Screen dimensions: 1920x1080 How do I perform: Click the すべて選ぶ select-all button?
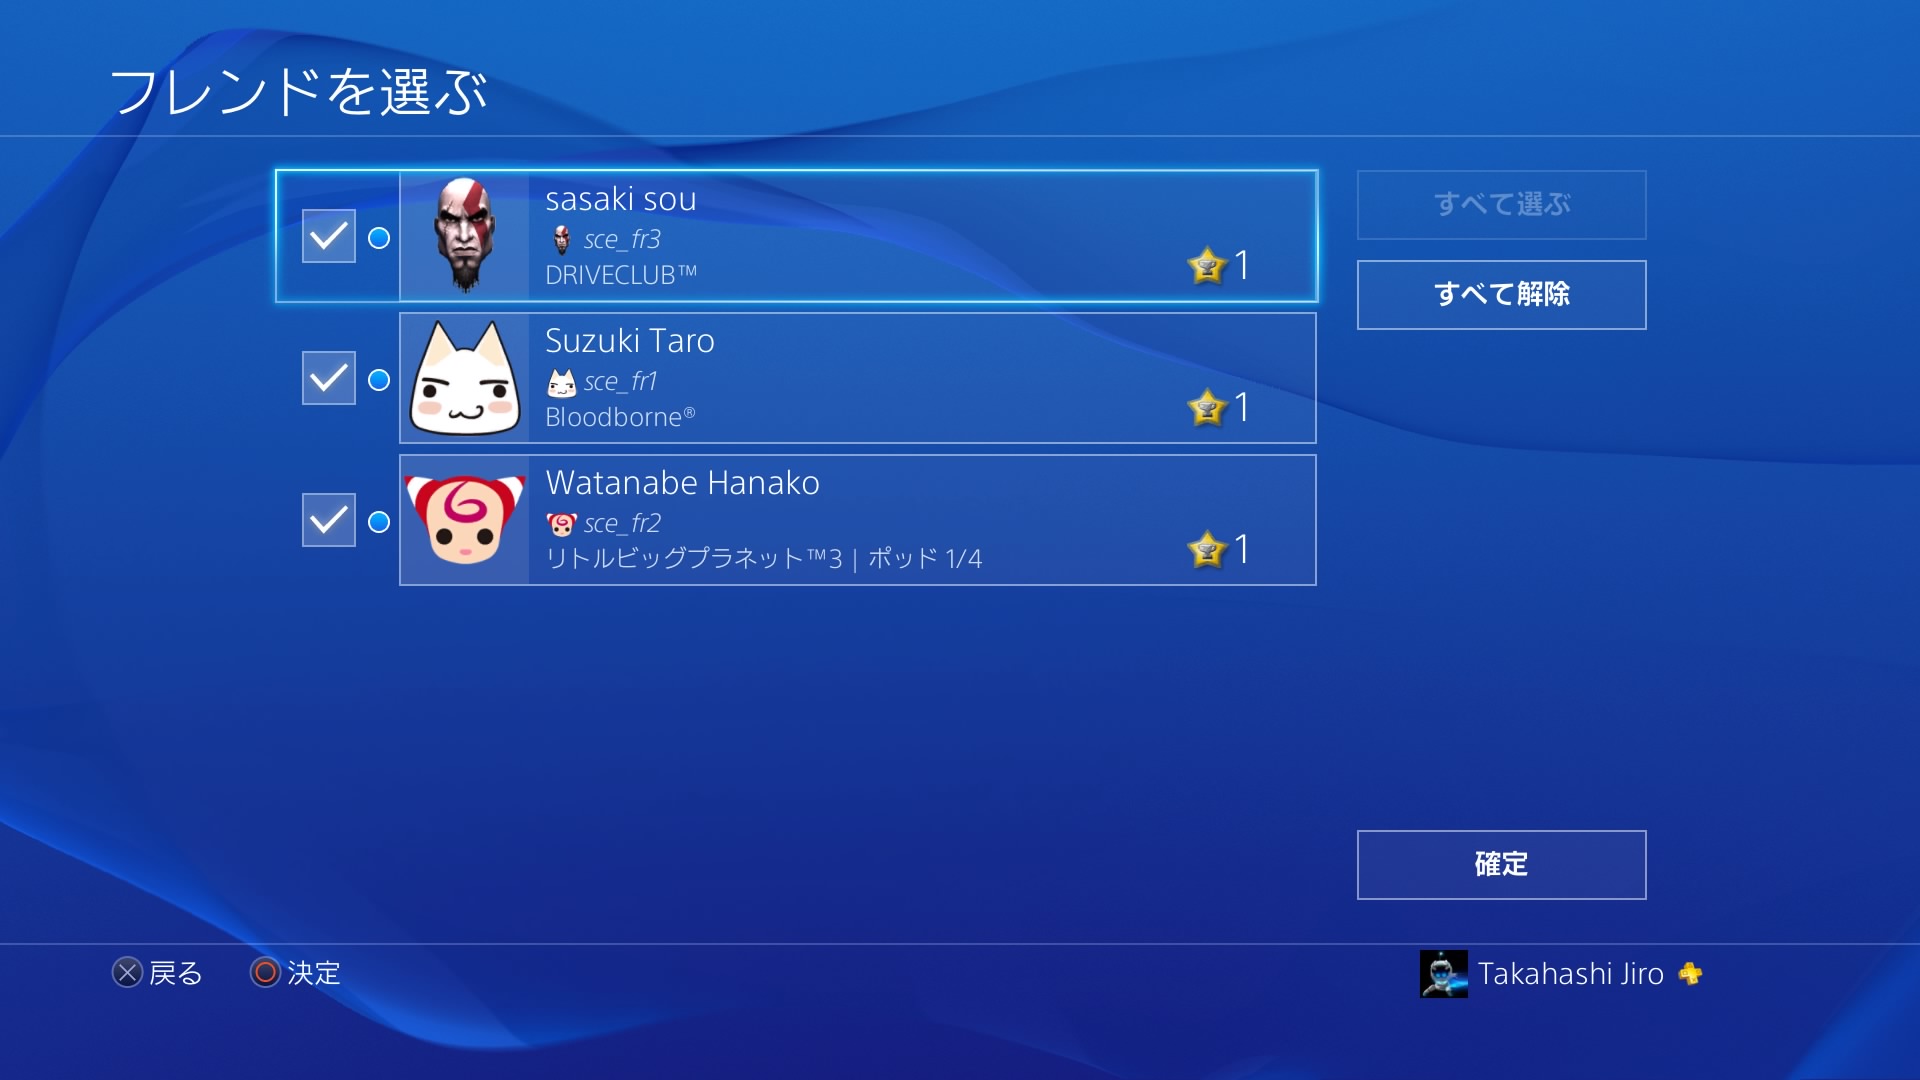(x=1501, y=205)
